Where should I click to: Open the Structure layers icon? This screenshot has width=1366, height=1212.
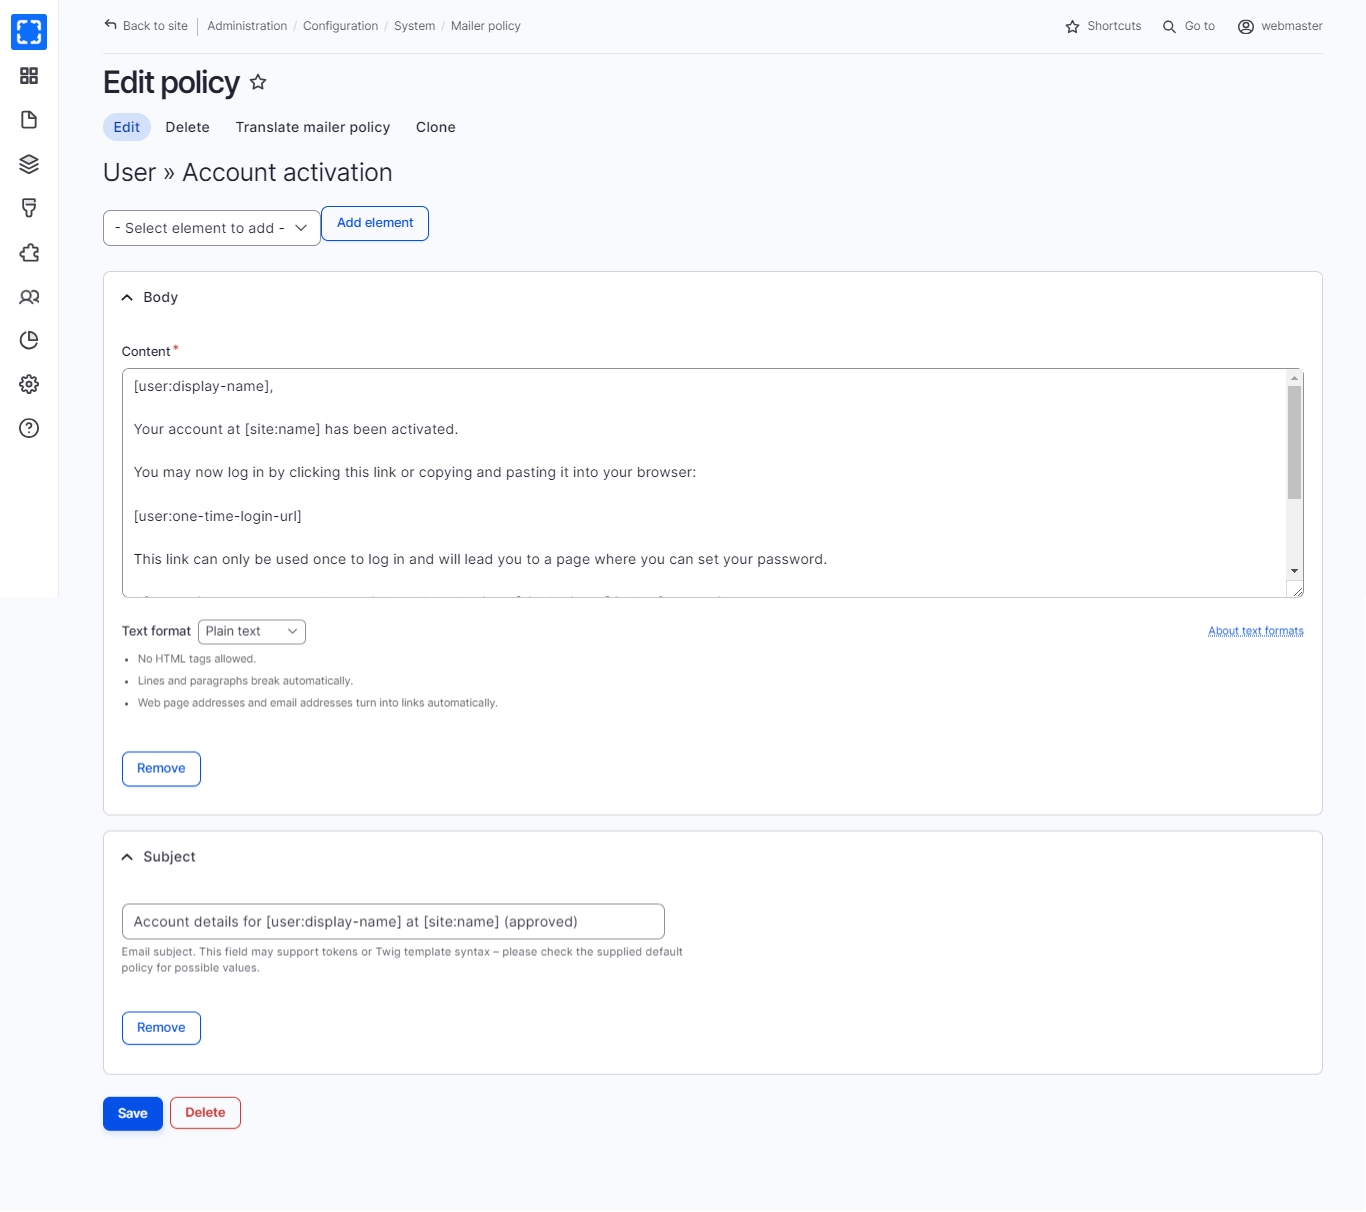tap(29, 164)
